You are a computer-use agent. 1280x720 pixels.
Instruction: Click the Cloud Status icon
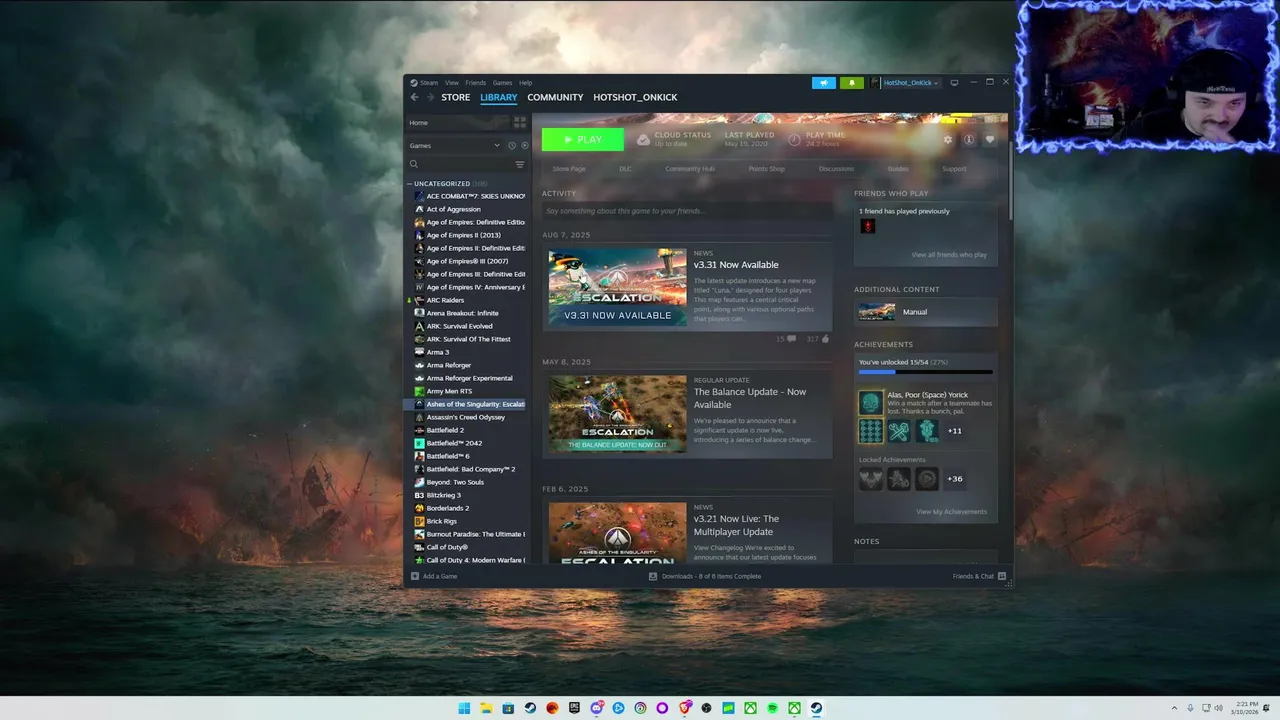pyautogui.click(x=643, y=139)
